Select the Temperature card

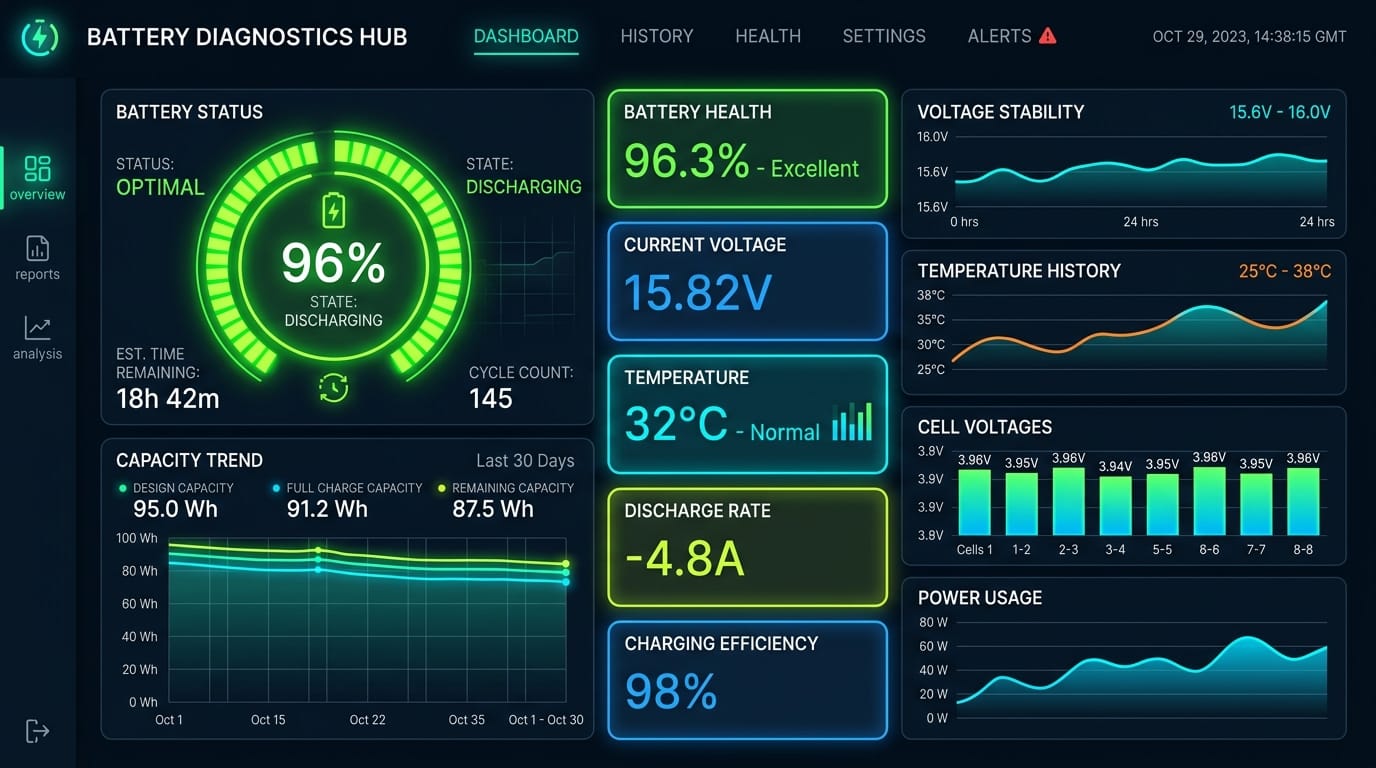[747, 415]
